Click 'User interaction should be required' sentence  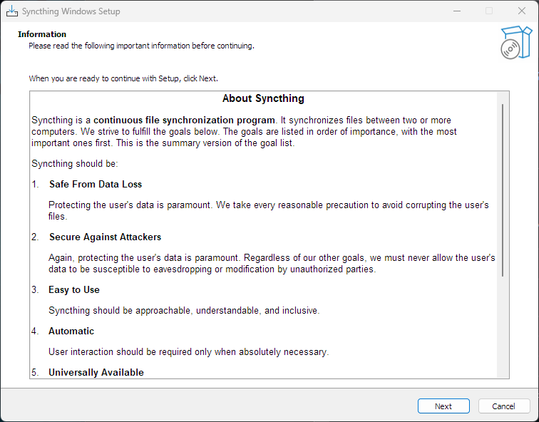point(188,352)
